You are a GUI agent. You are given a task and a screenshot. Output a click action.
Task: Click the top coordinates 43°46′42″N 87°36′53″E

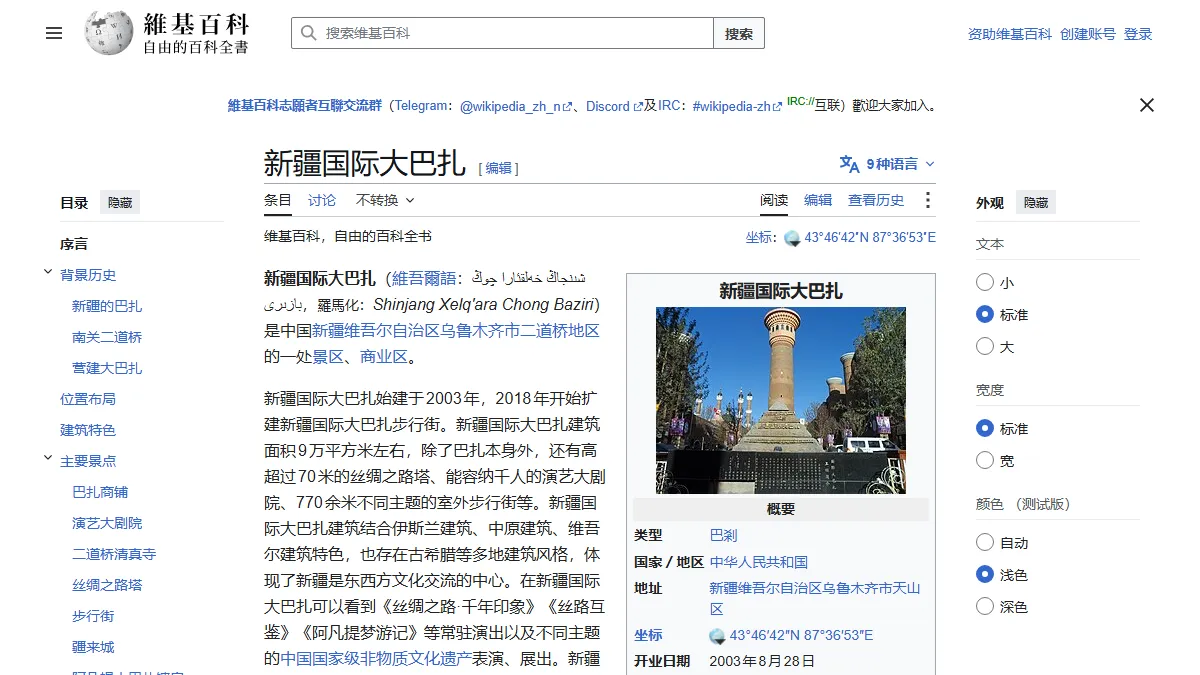pyautogui.click(x=870, y=238)
